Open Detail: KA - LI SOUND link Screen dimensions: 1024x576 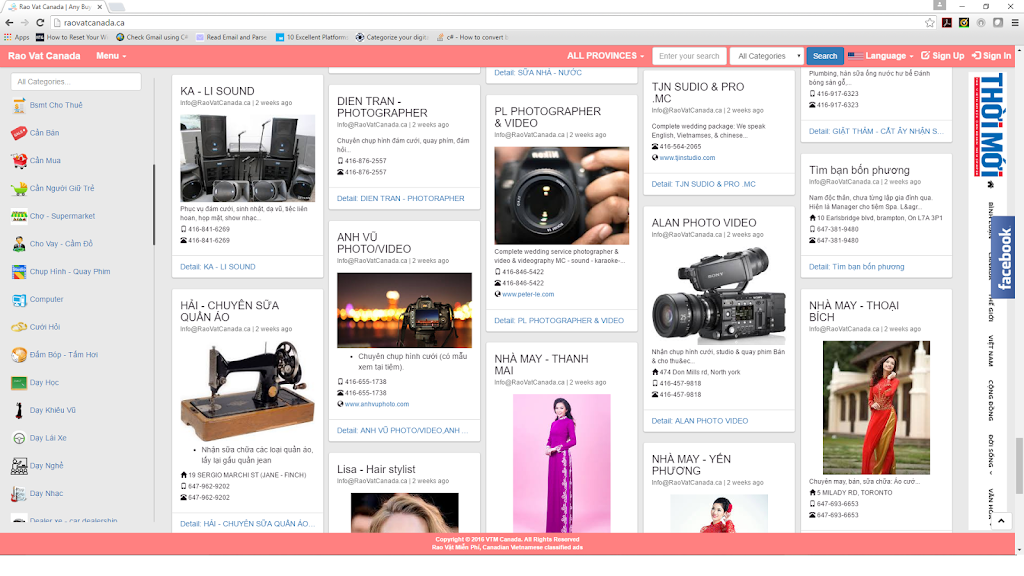pos(217,266)
